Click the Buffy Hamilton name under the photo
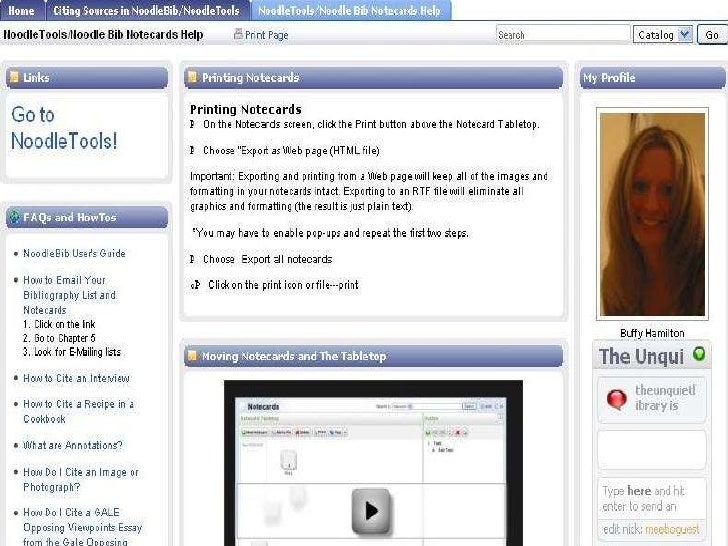Image resolution: width=728 pixels, height=546 pixels. tap(652, 333)
